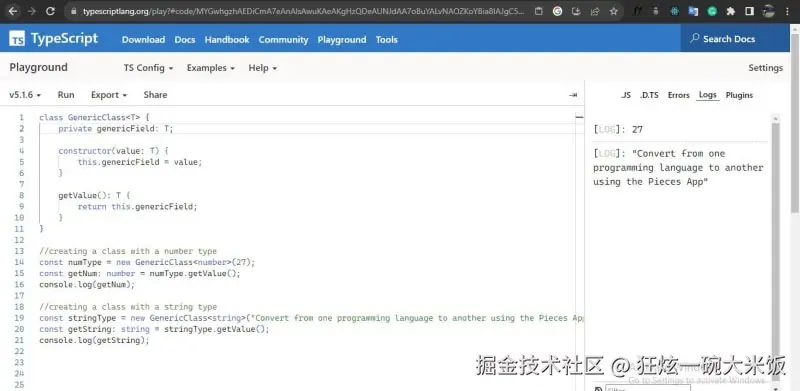Screen dimensions: 800x391
Task: Click the share page icon in address bar
Action: 595,11
